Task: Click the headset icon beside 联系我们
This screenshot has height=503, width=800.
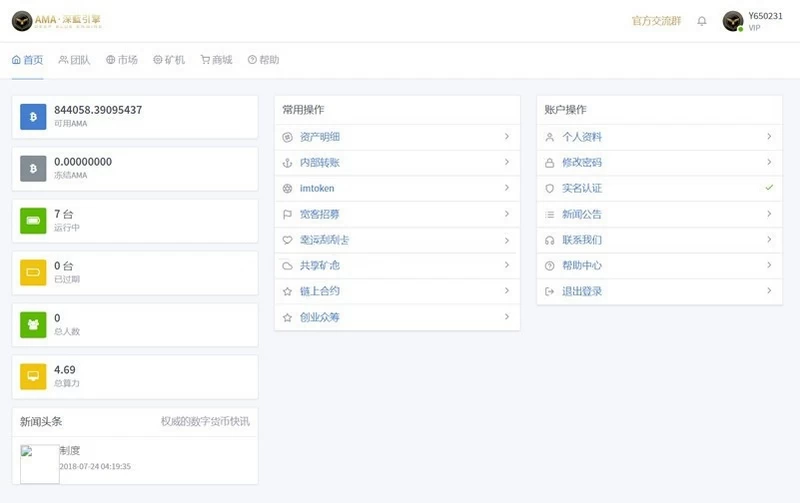Action: coord(549,240)
